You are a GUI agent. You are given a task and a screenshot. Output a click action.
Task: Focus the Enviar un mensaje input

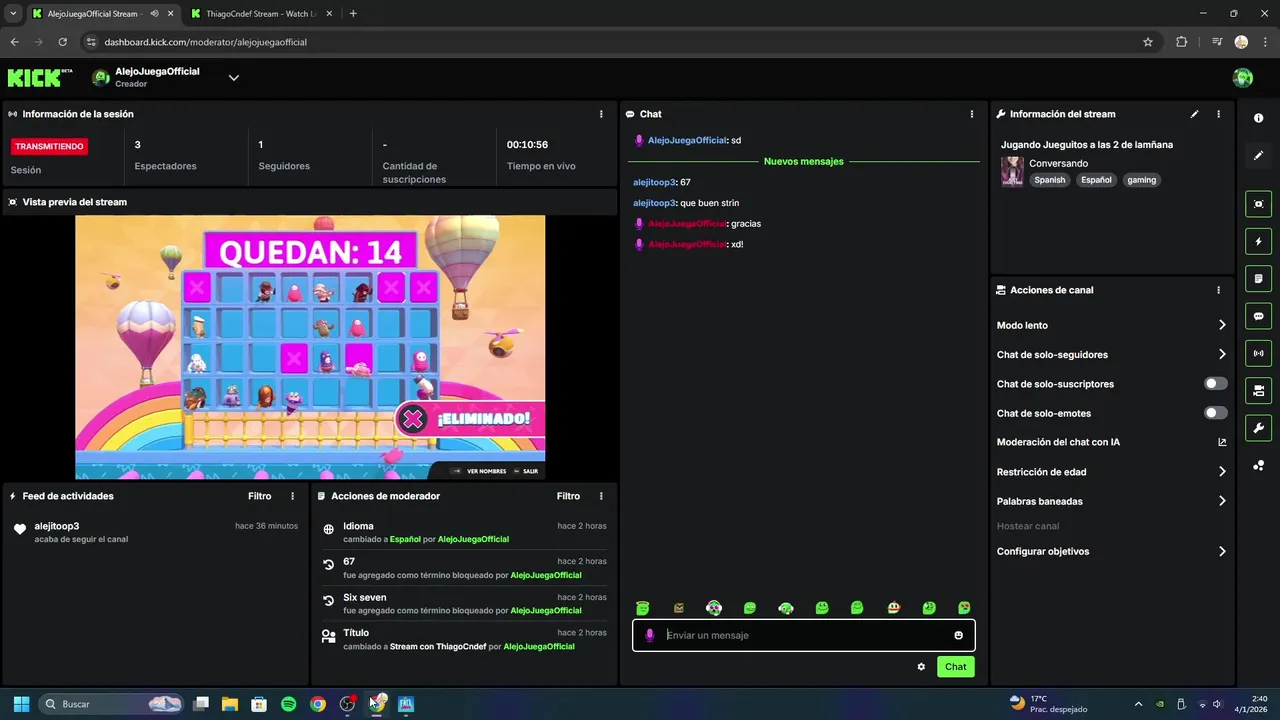pos(804,635)
